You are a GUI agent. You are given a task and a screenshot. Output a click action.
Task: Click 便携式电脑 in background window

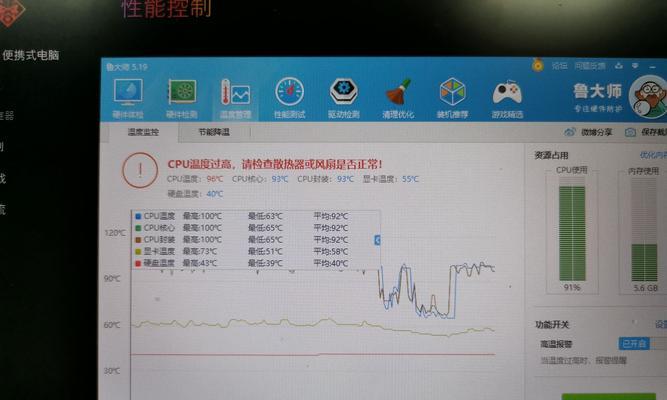pos(31,55)
